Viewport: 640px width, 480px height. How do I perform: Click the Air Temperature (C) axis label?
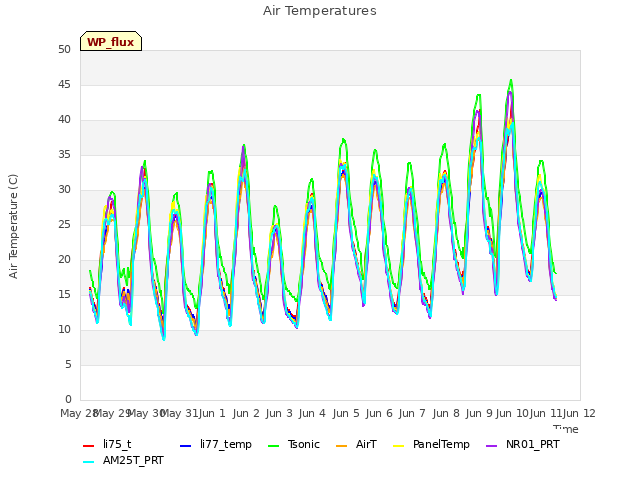[x=13, y=227]
